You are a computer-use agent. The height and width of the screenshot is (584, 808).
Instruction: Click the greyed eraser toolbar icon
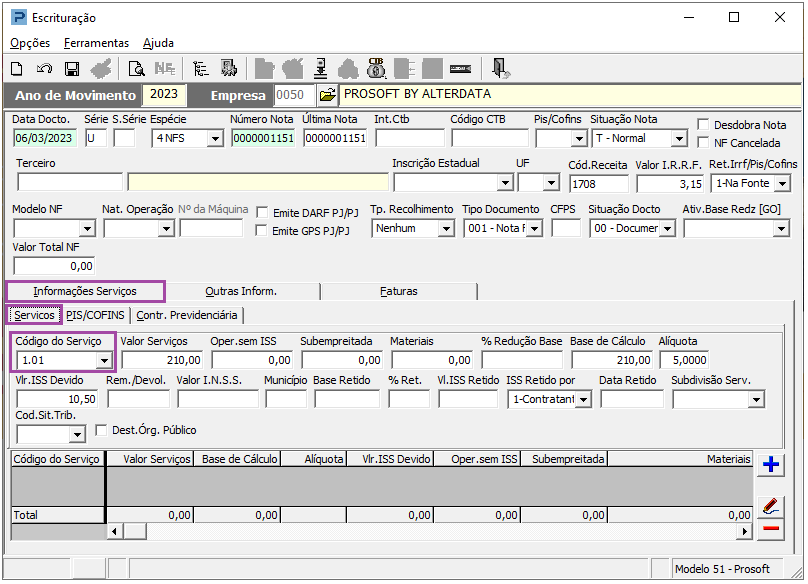click(x=100, y=69)
